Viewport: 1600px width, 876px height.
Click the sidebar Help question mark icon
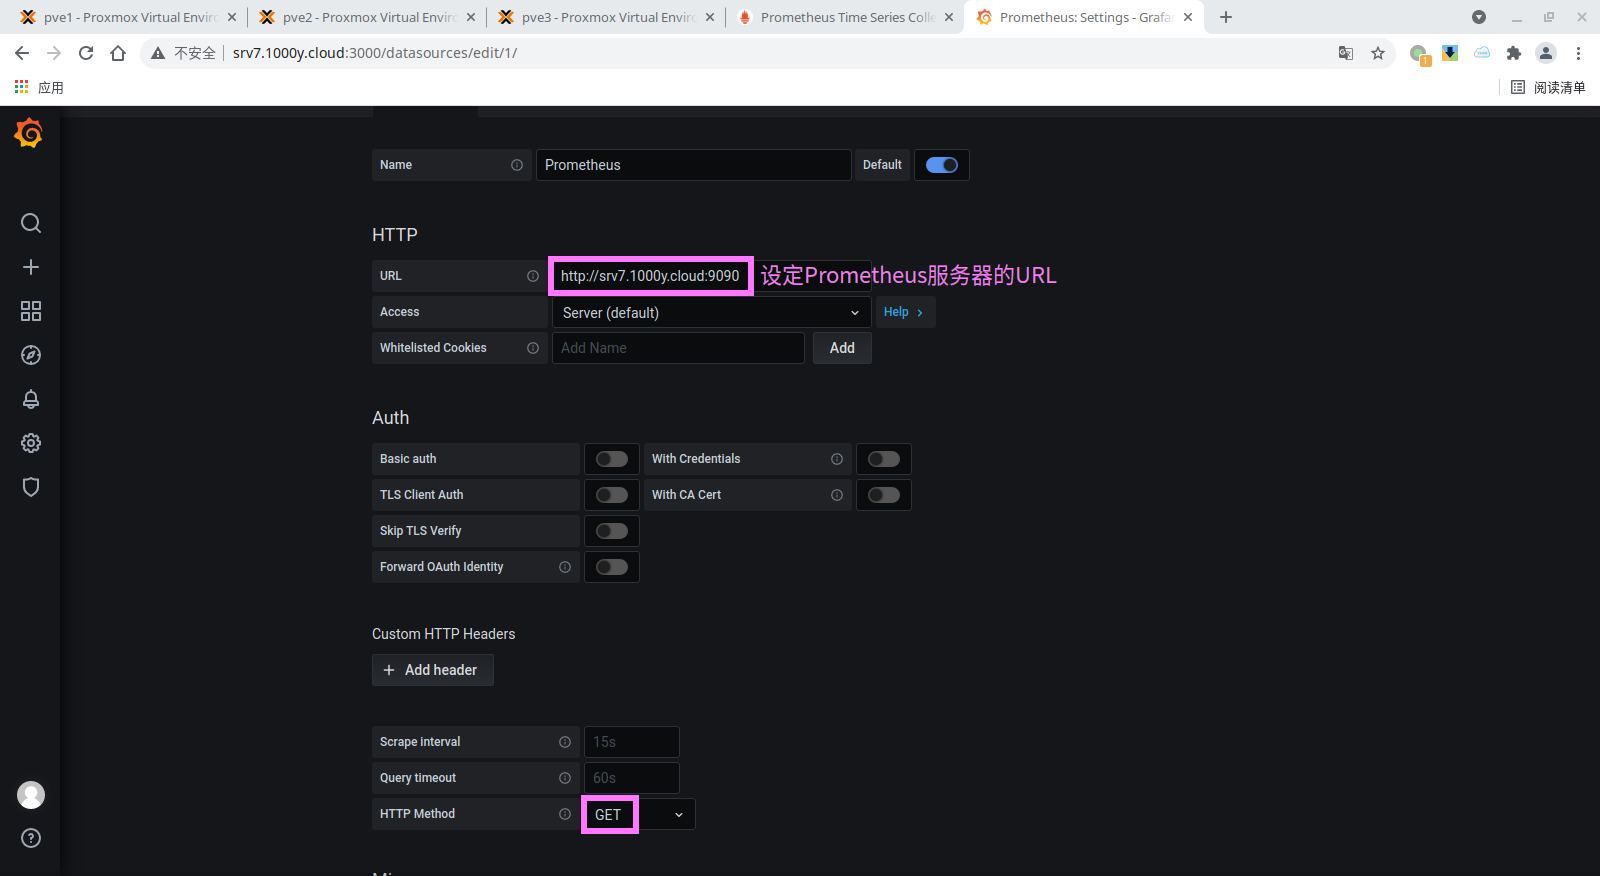point(31,838)
